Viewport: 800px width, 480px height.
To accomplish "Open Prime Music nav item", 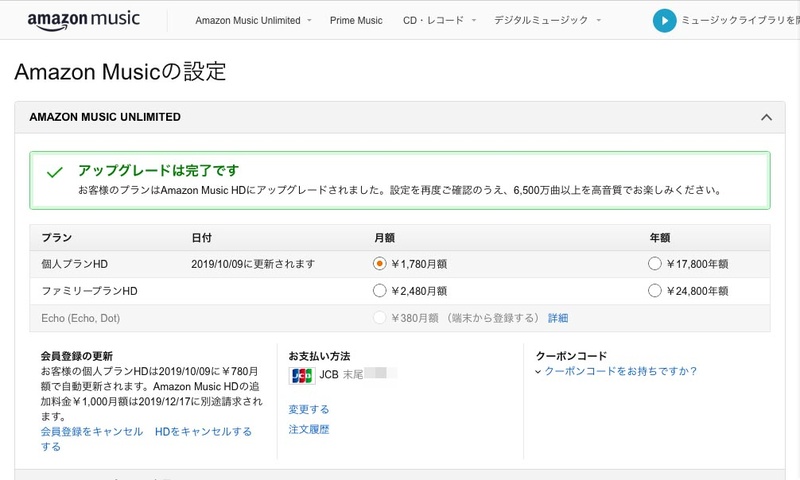I will pos(356,20).
